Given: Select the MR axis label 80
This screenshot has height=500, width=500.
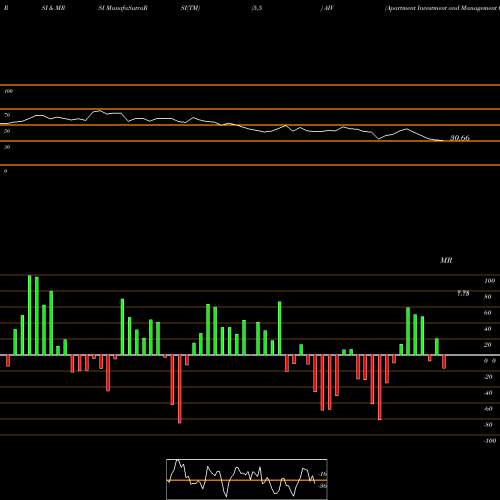Looking at the screenshot, I should click(488, 297).
